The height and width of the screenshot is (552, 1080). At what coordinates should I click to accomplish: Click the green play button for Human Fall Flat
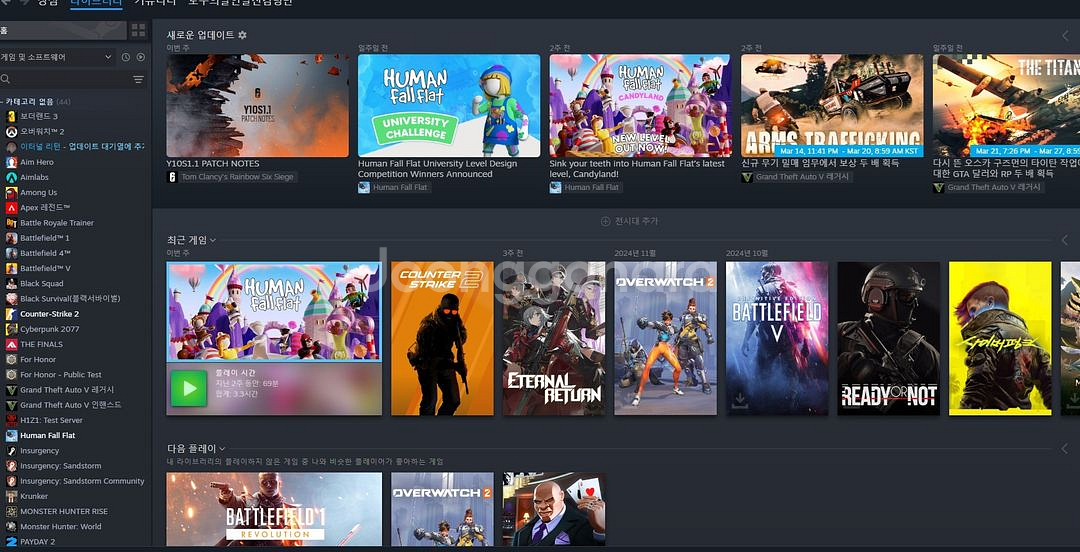189,389
